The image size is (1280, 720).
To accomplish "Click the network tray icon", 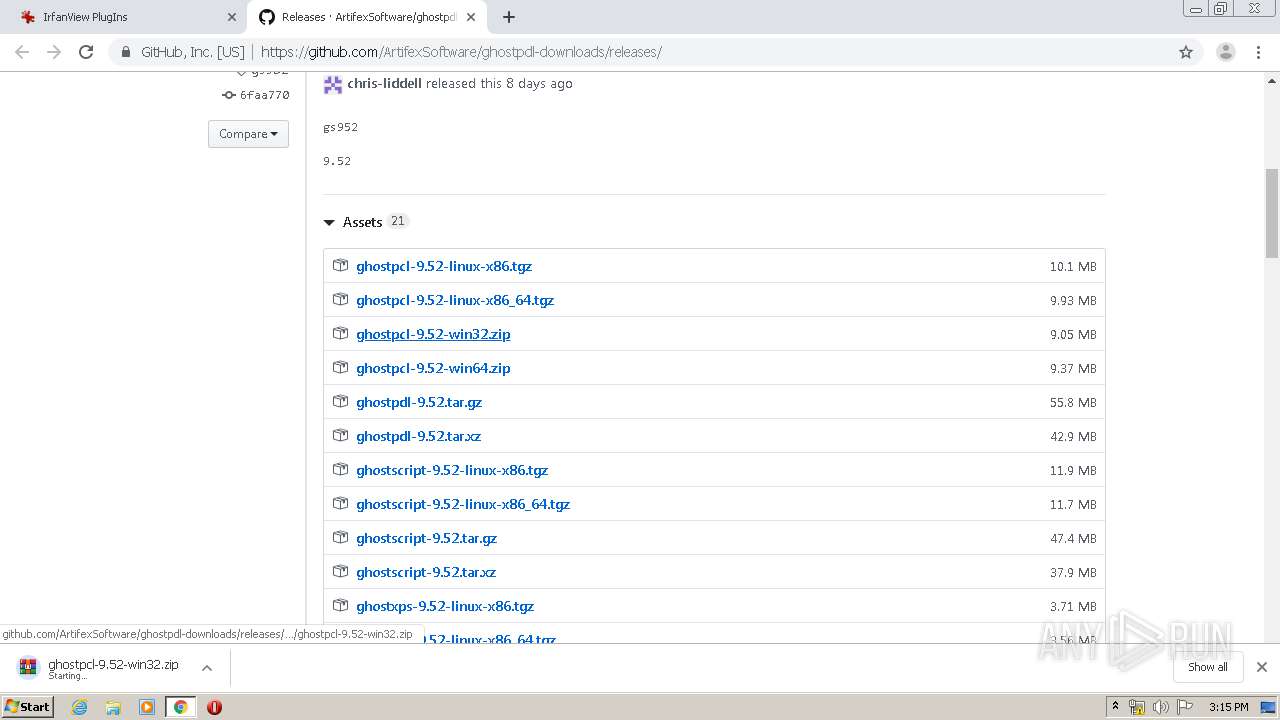I will pyautogui.click(x=1137, y=707).
